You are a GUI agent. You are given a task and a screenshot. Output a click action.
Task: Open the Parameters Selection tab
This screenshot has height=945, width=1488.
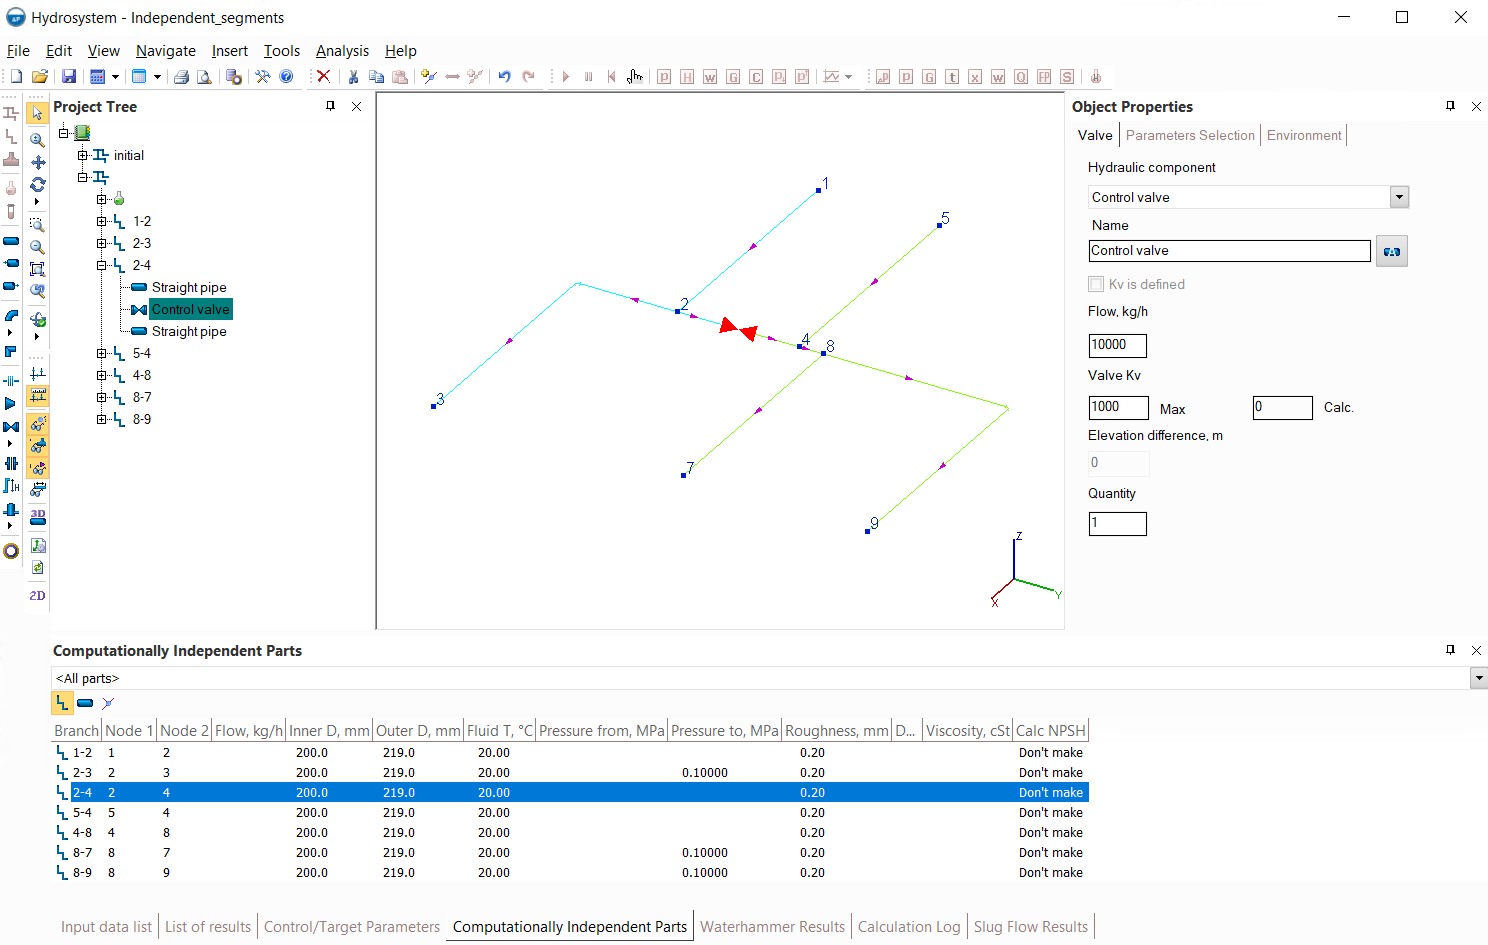1189,135
